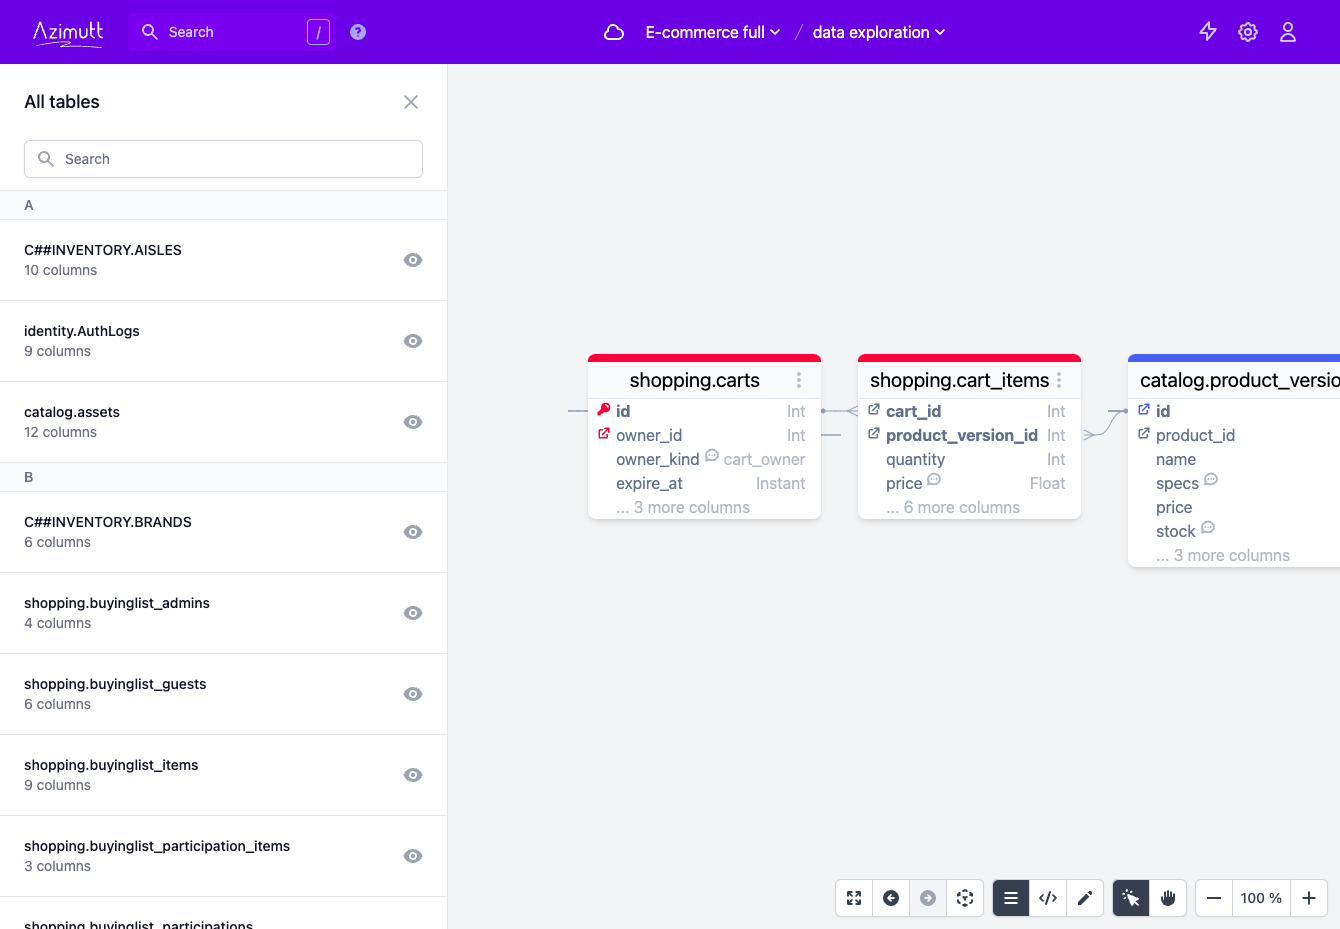Open shopping.carts table options menu
1340x929 pixels.
pyautogui.click(x=799, y=380)
